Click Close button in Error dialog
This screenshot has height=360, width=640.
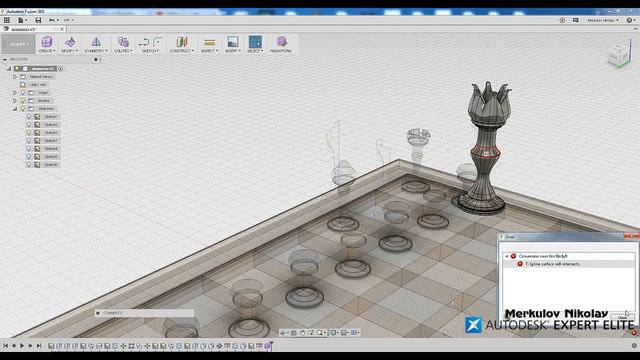[622, 317]
